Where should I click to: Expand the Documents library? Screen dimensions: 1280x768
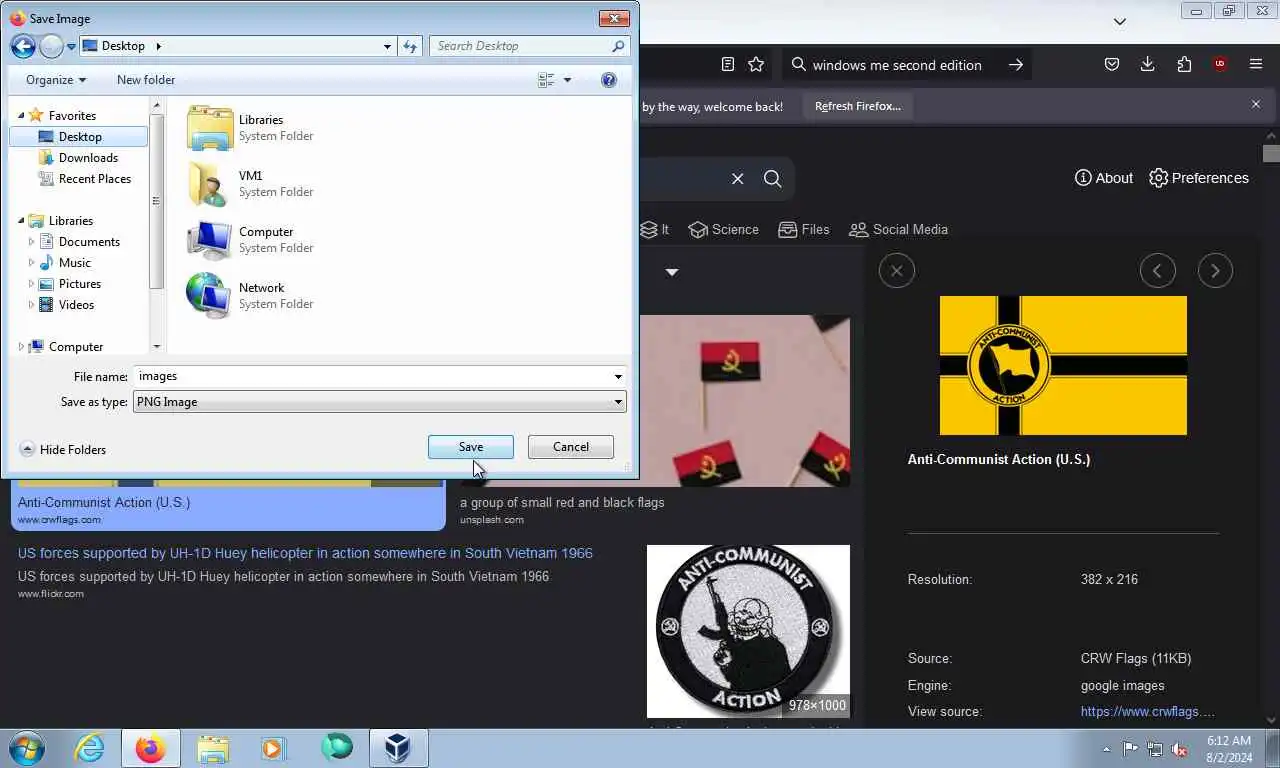pos(31,242)
